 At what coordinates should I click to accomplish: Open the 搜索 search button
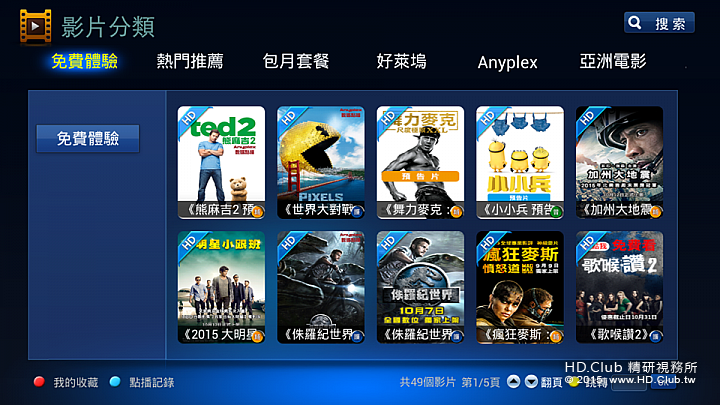[659, 22]
